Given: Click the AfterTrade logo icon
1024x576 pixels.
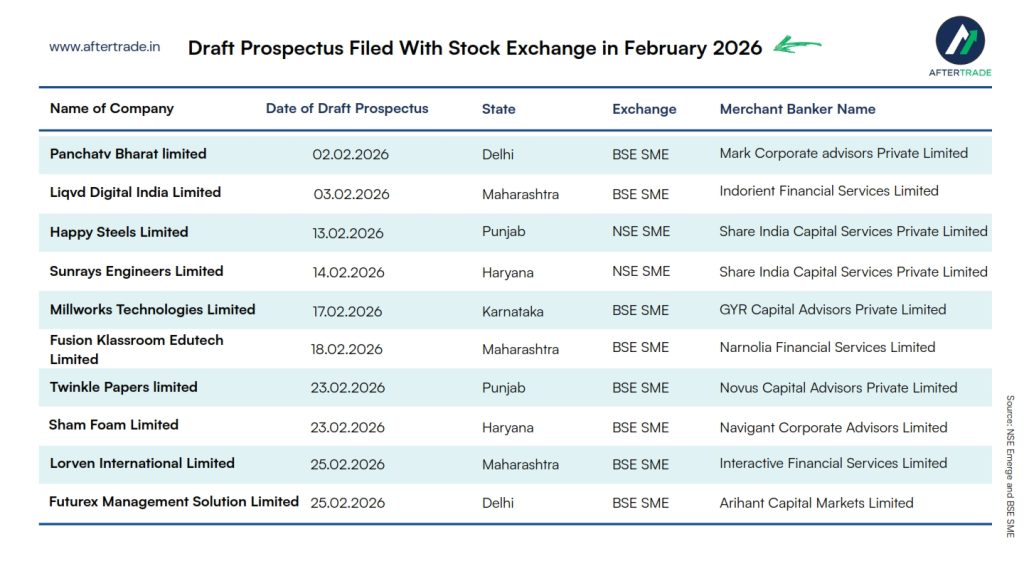Looking at the screenshot, I should click(960, 40).
